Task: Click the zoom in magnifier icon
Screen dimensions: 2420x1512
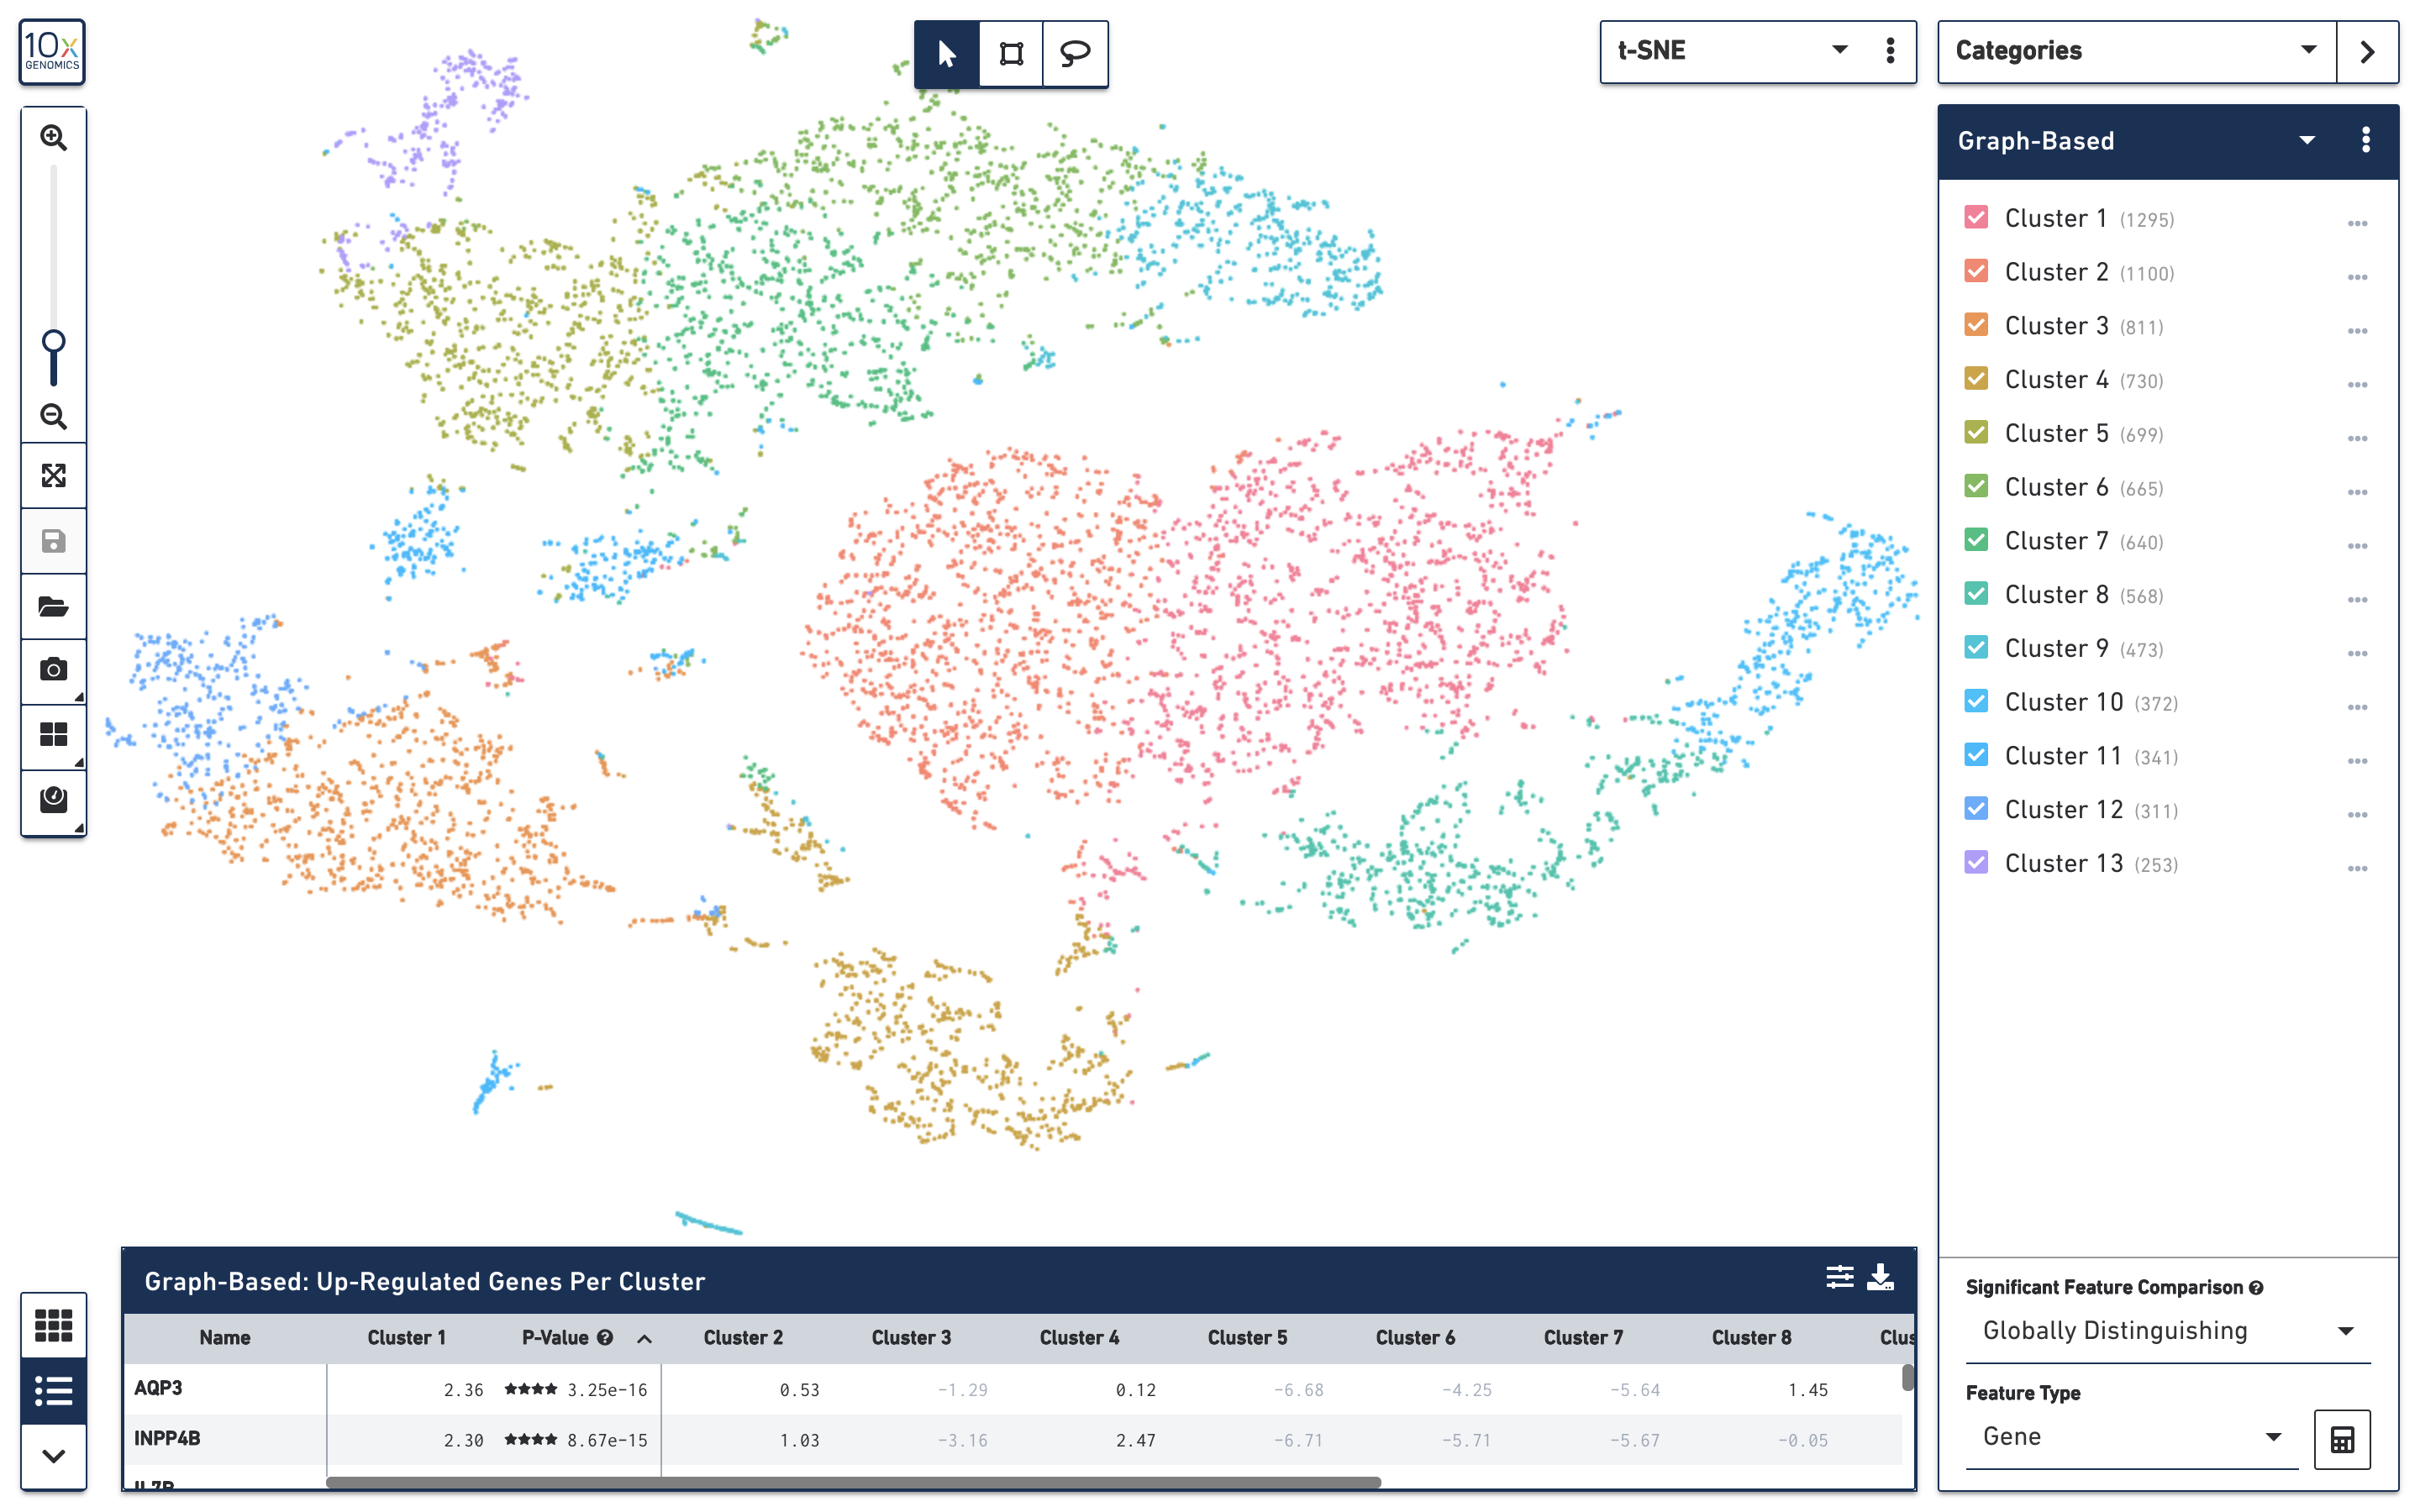Action: (53, 138)
